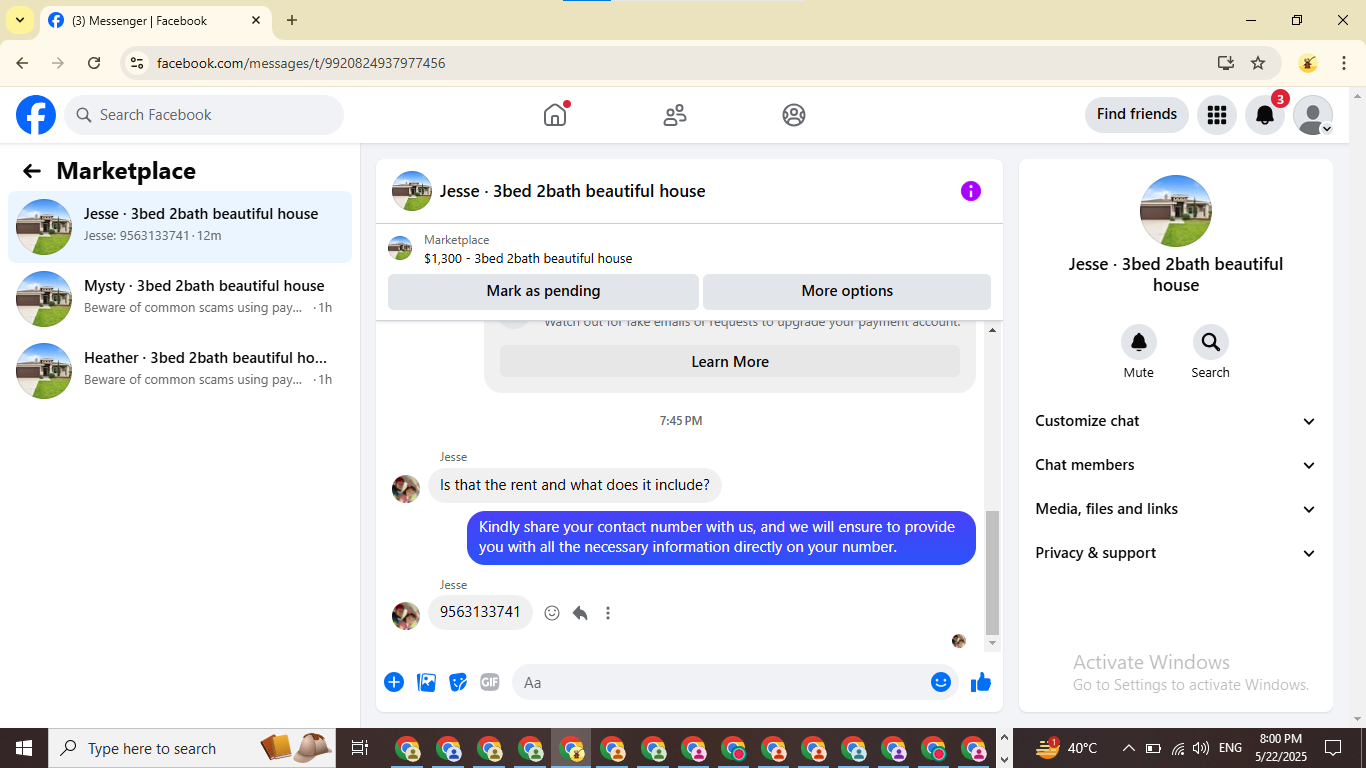Choose a GIF in composer

(x=490, y=682)
